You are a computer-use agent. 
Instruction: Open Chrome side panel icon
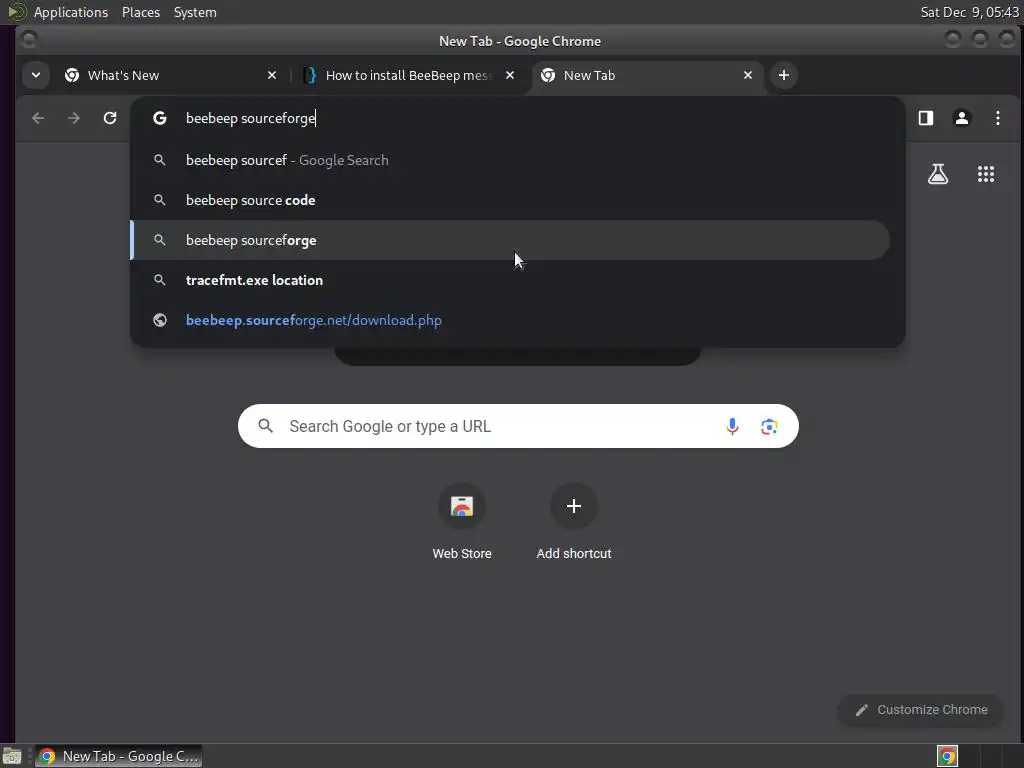[925, 118]
